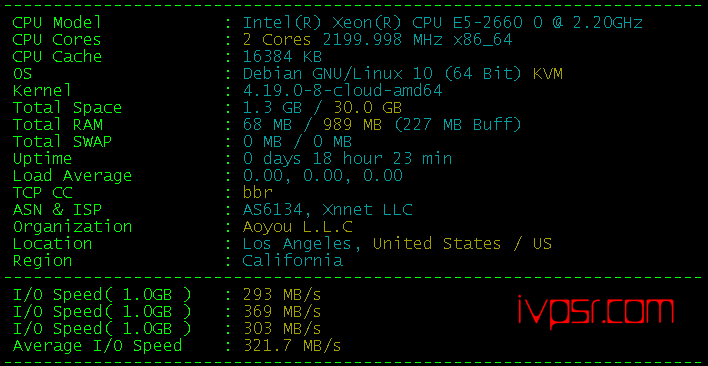
Task: Click the ivpsr.com red watermark
Action: [596, 311]
